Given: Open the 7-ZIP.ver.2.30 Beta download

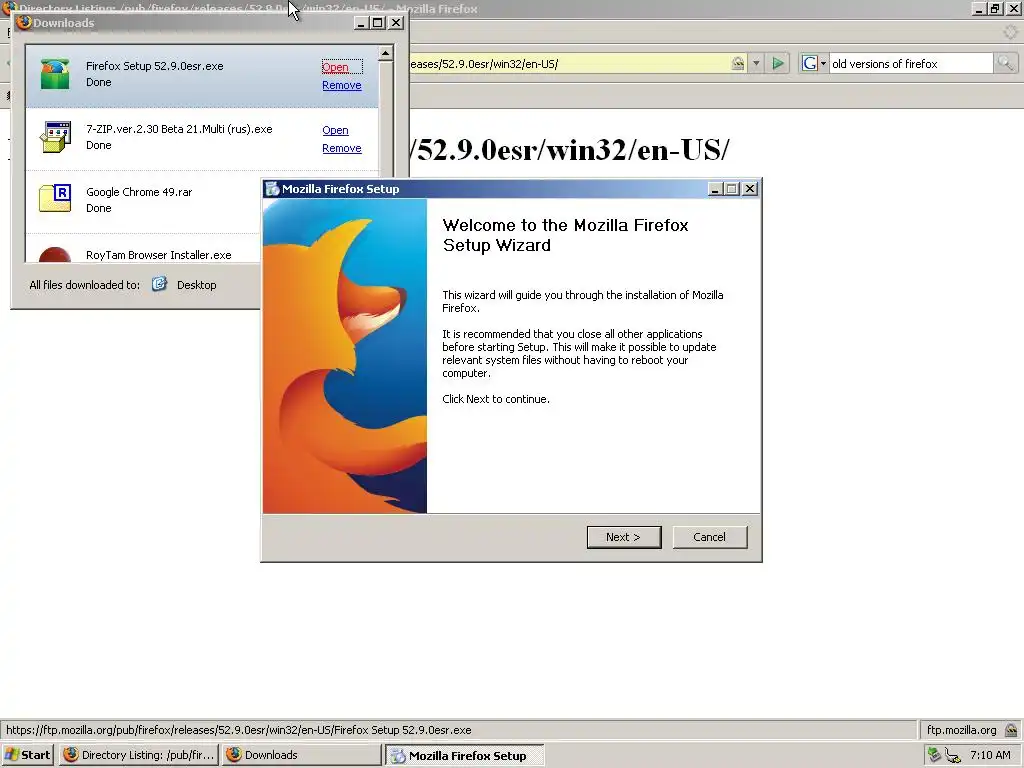Looking at the screenshot, I should pos(335,130).
